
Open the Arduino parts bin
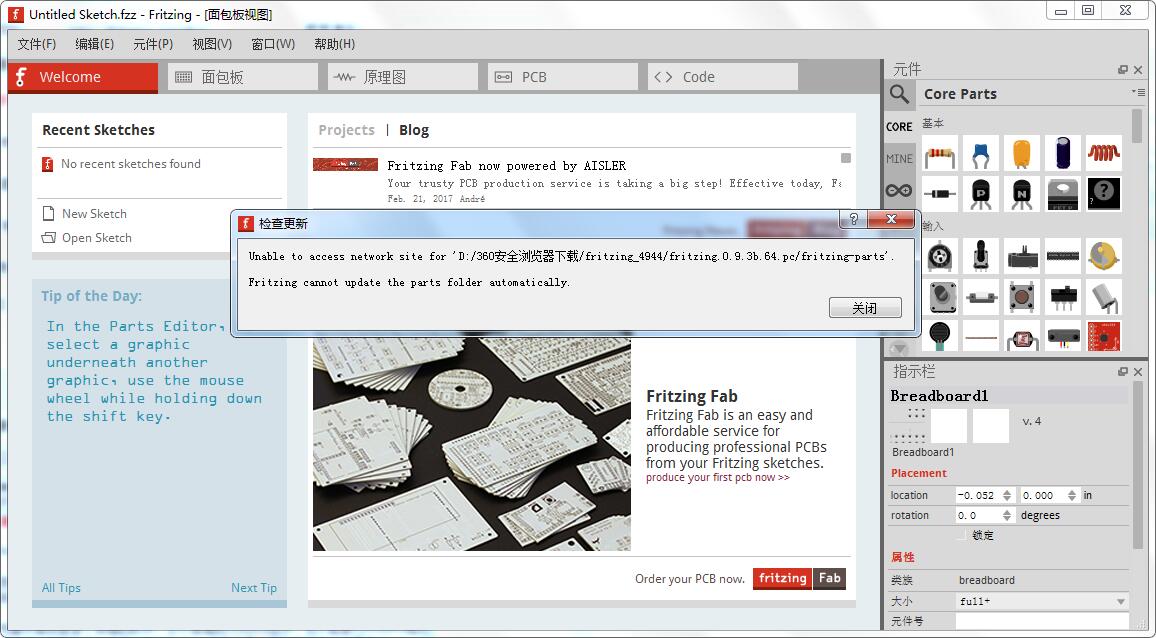pyautogui.click(x=899, y=190)
